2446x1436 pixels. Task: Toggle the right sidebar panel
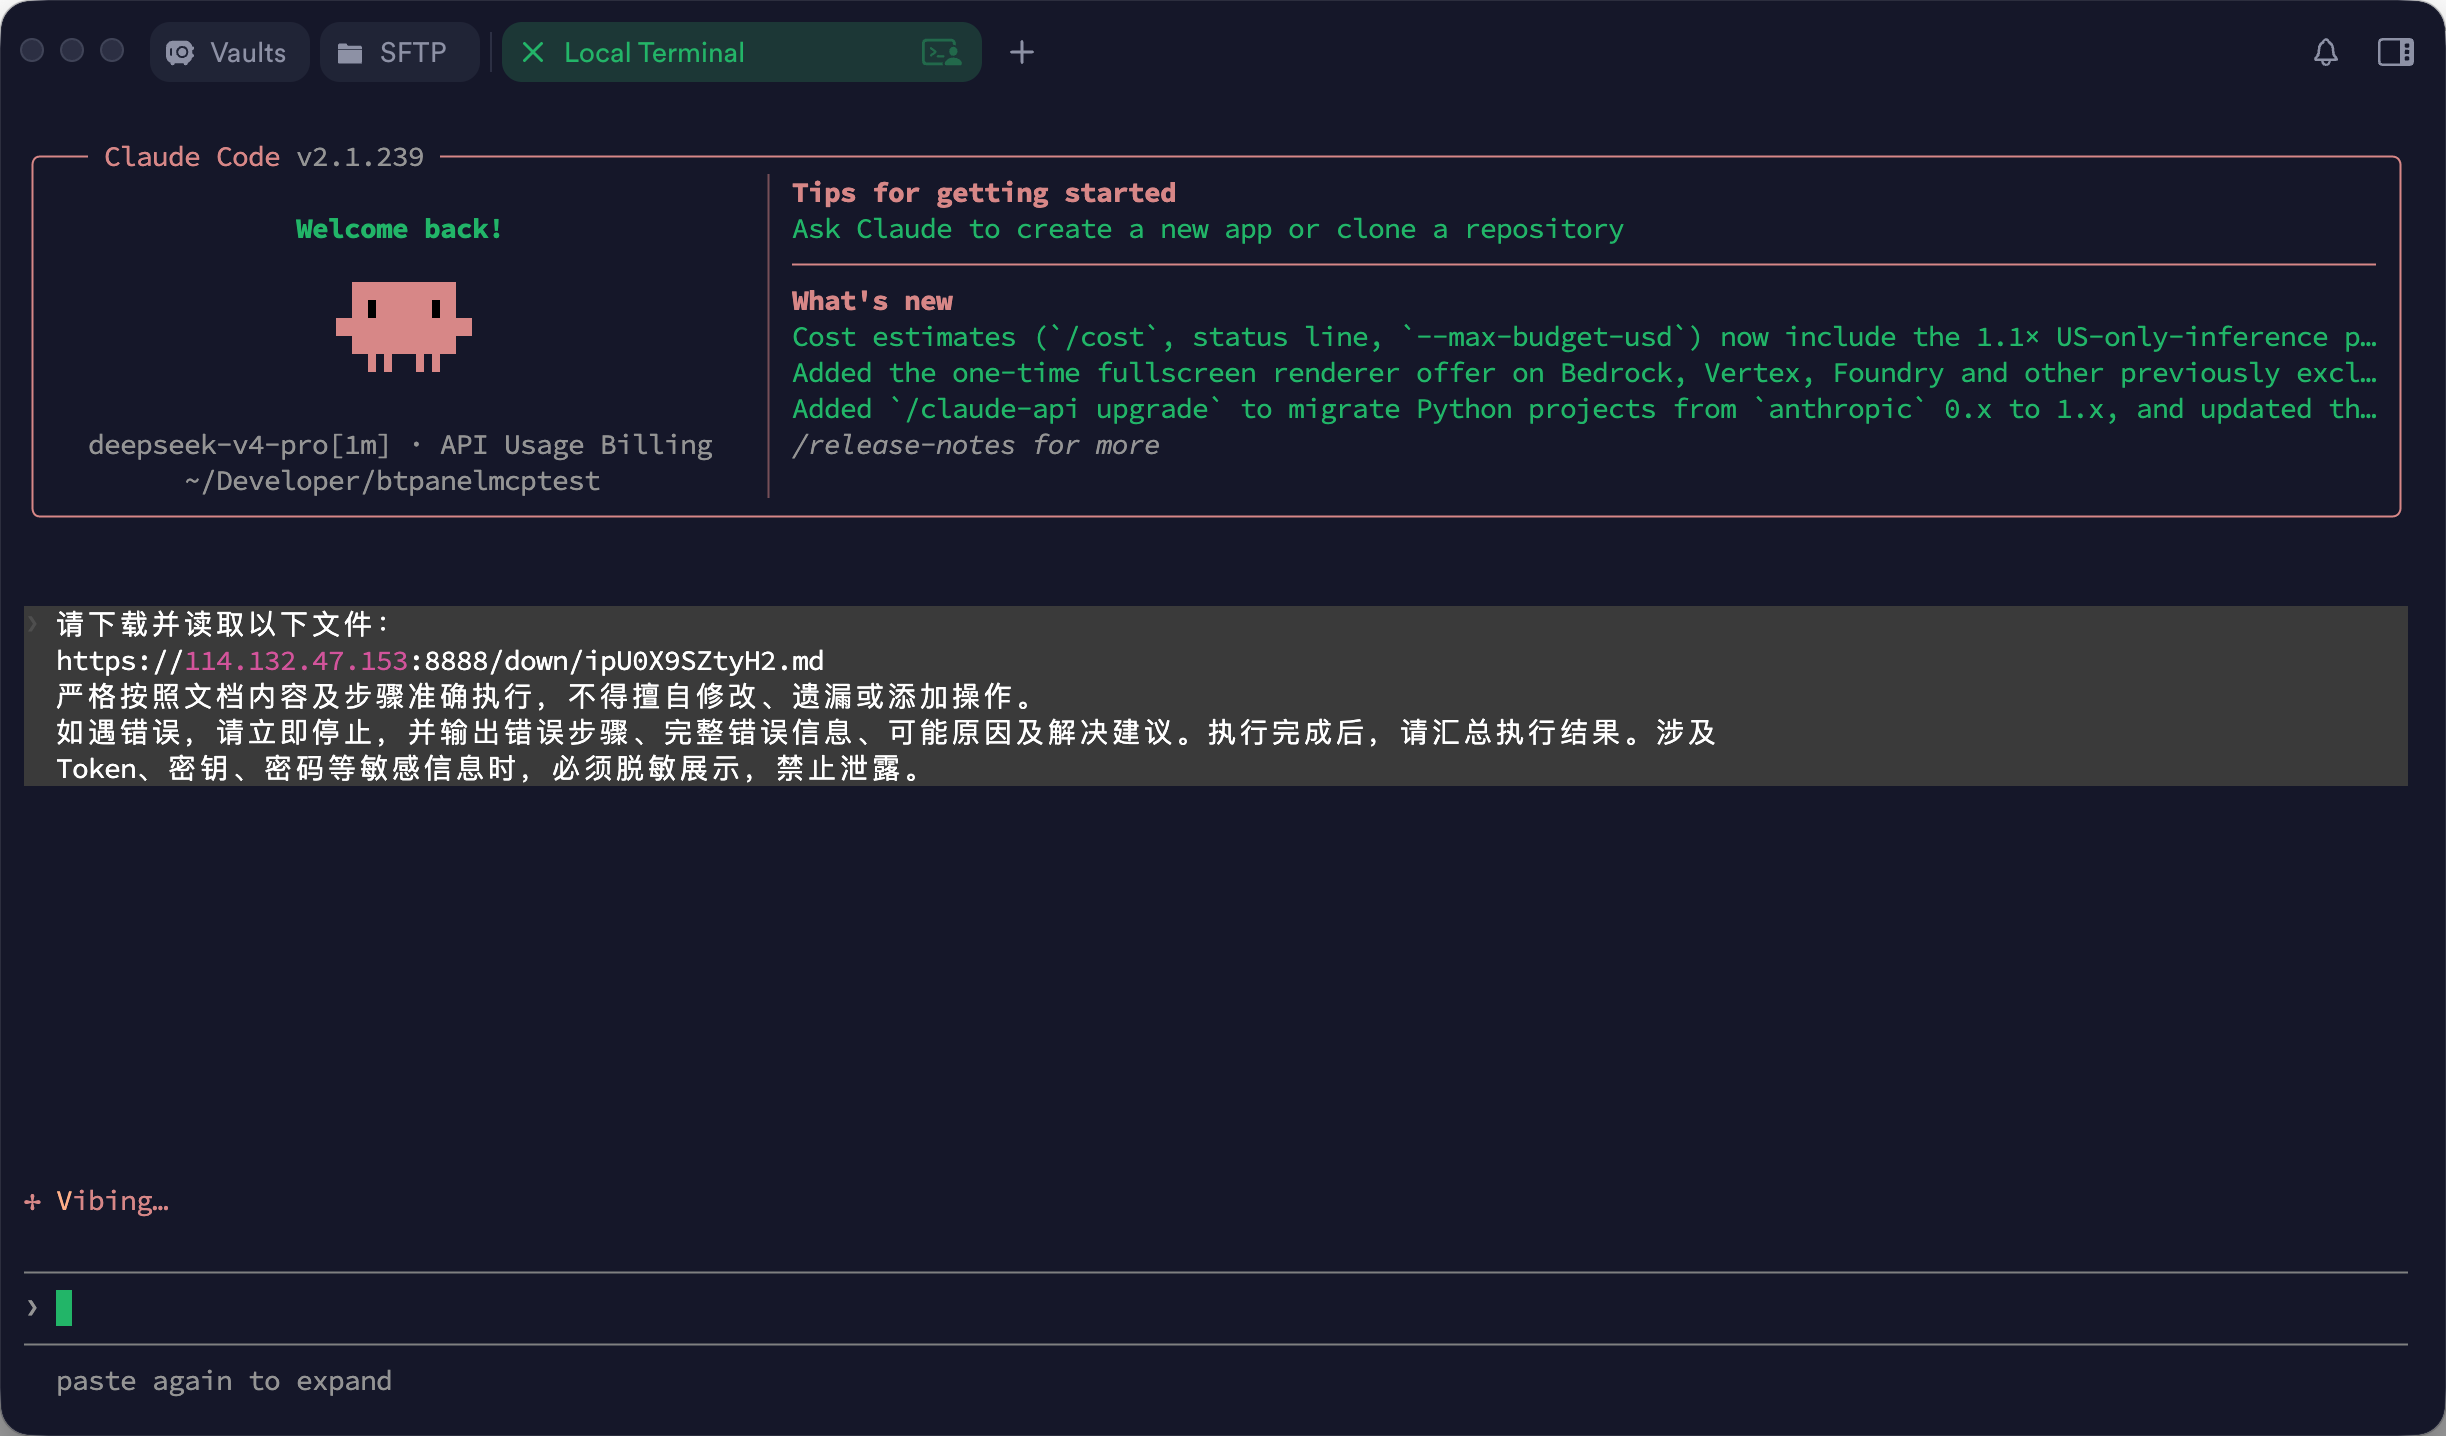2395,52
